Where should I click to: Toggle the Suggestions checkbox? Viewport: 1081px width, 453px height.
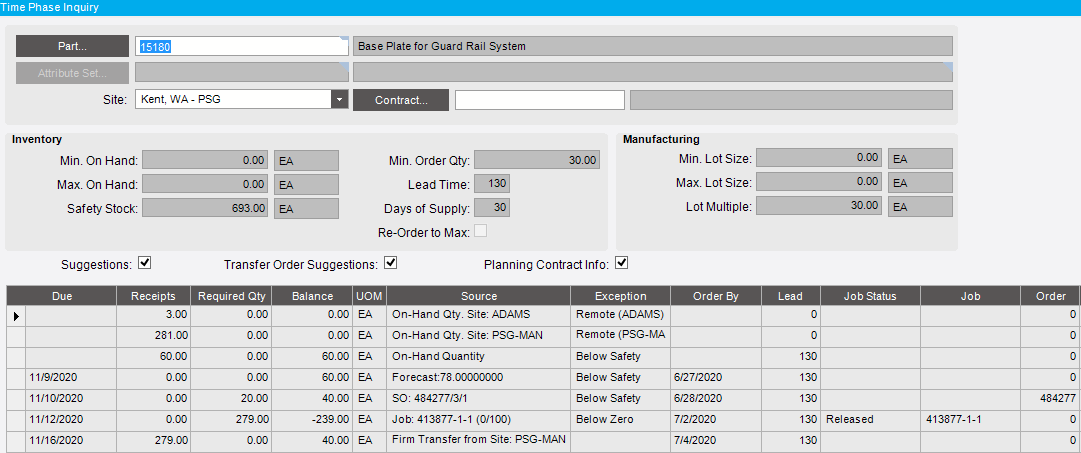(145, 263)
